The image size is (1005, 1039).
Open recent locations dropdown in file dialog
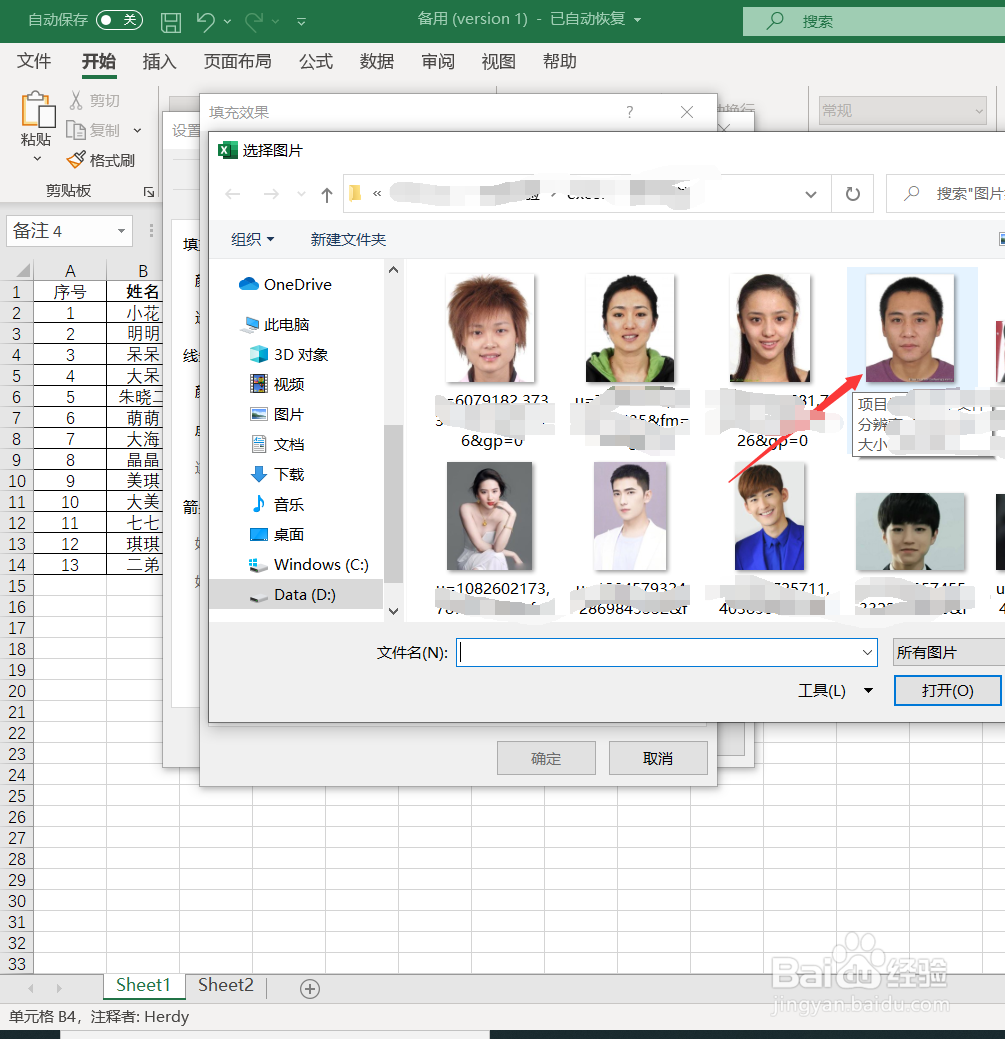(301, 193)
